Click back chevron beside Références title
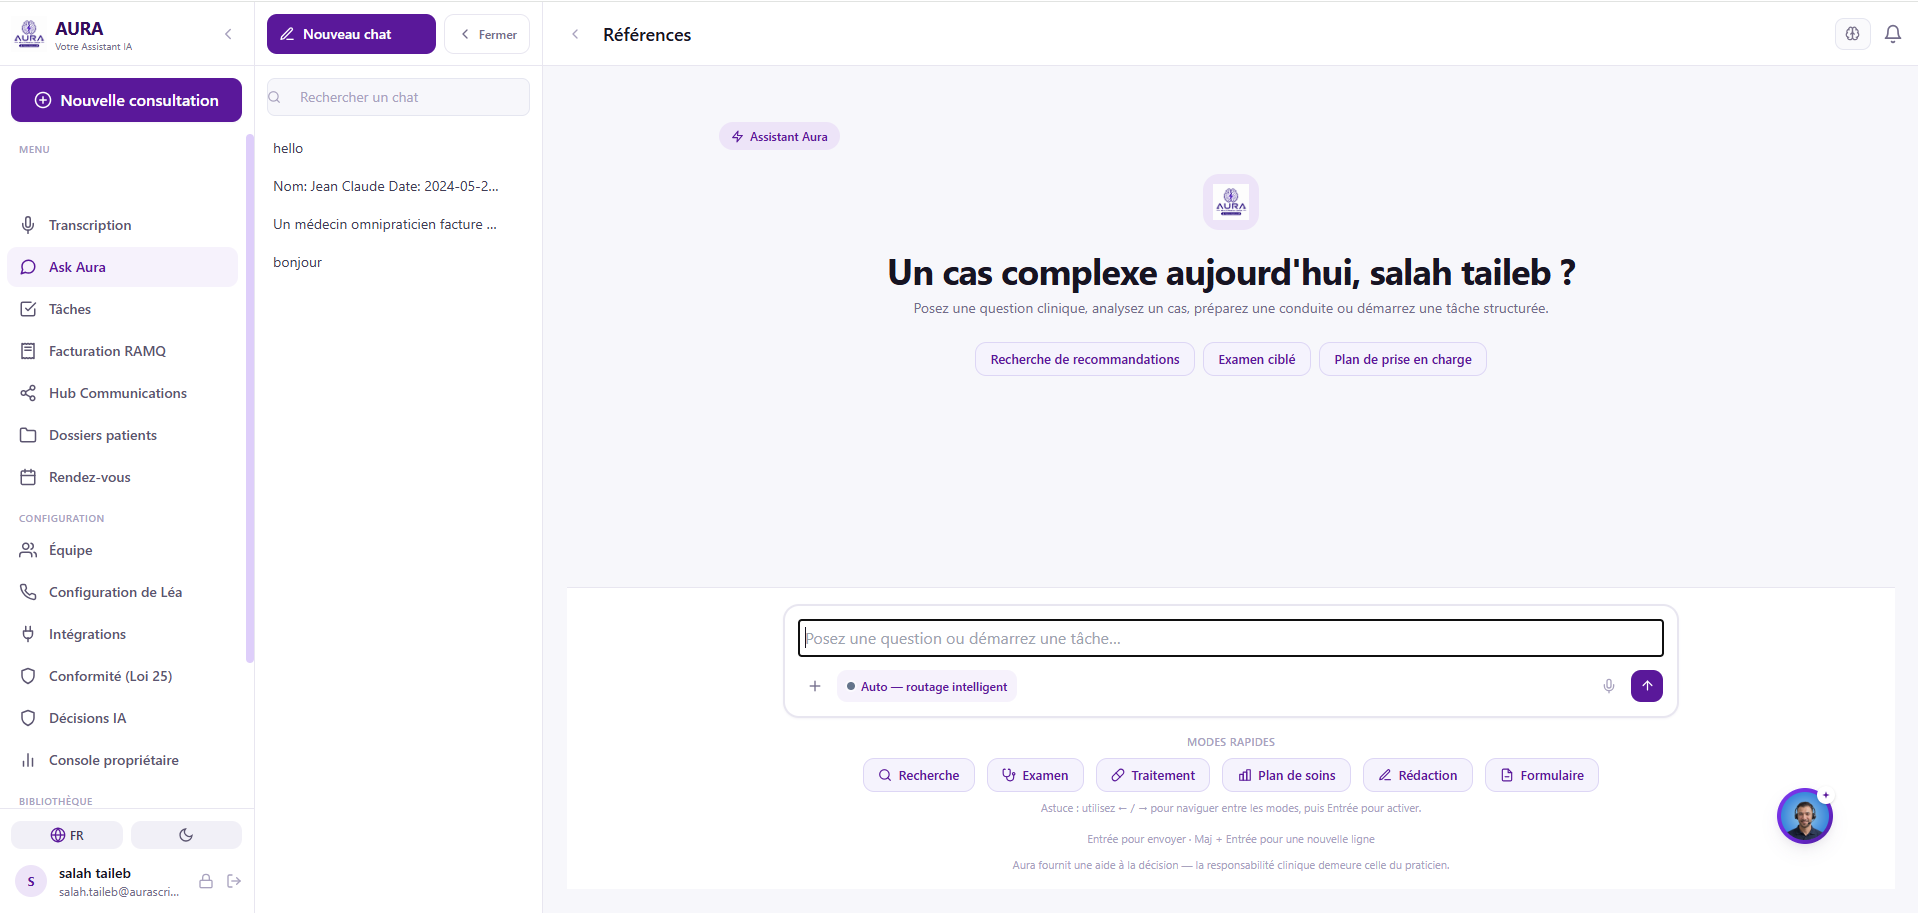 [575, 34]
